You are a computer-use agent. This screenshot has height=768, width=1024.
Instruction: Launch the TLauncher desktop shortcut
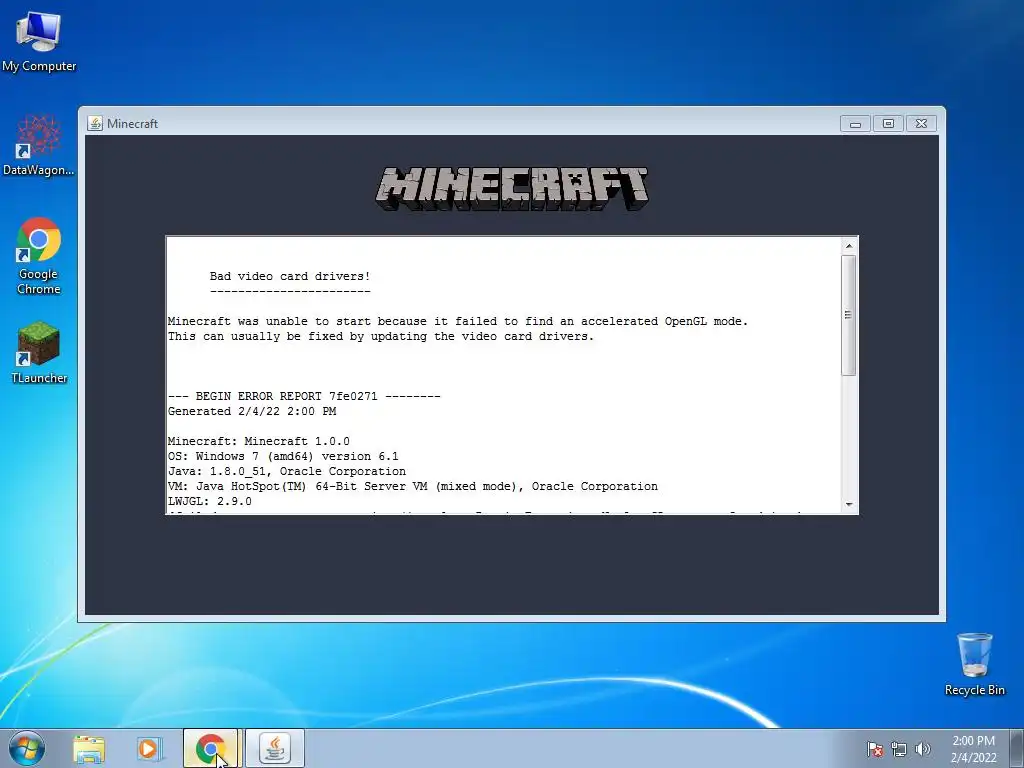39,353
